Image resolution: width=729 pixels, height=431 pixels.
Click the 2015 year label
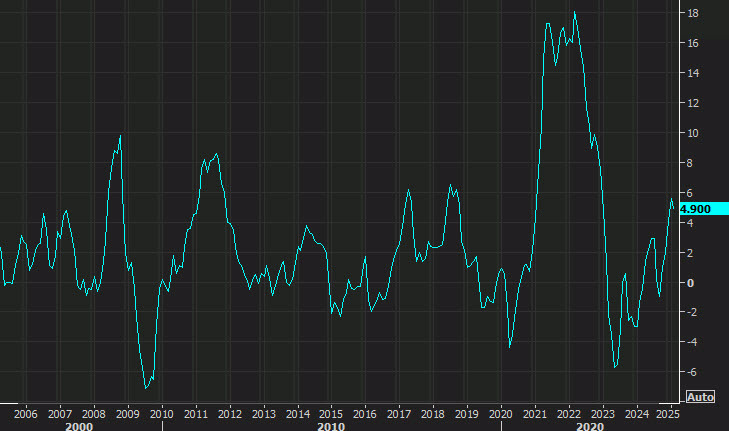pyautogui.click(x=331, y=414)
